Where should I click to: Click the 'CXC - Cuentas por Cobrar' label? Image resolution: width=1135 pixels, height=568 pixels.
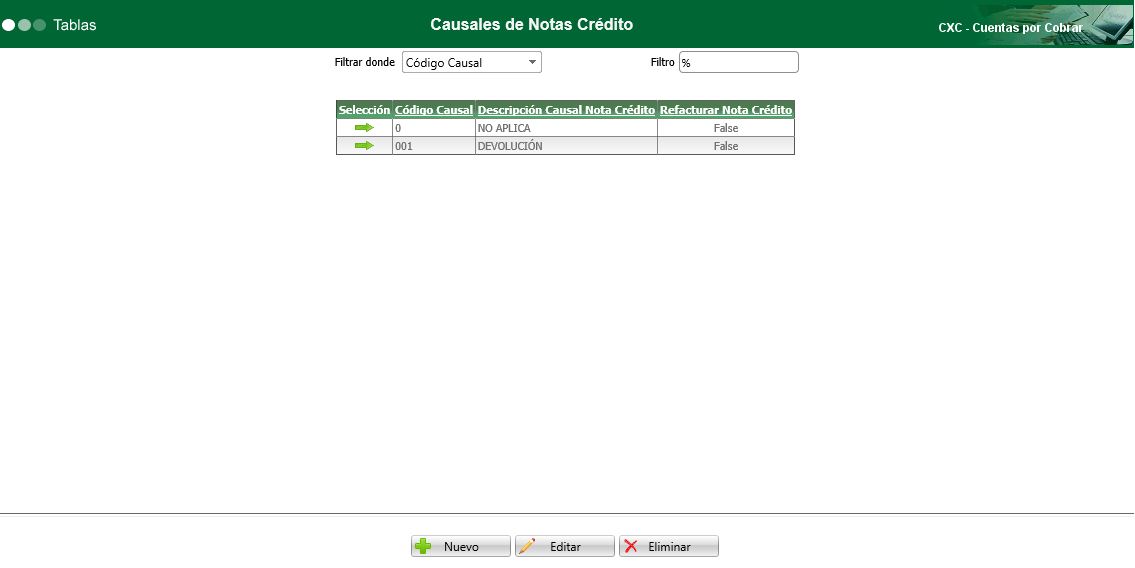[1010, 28]
